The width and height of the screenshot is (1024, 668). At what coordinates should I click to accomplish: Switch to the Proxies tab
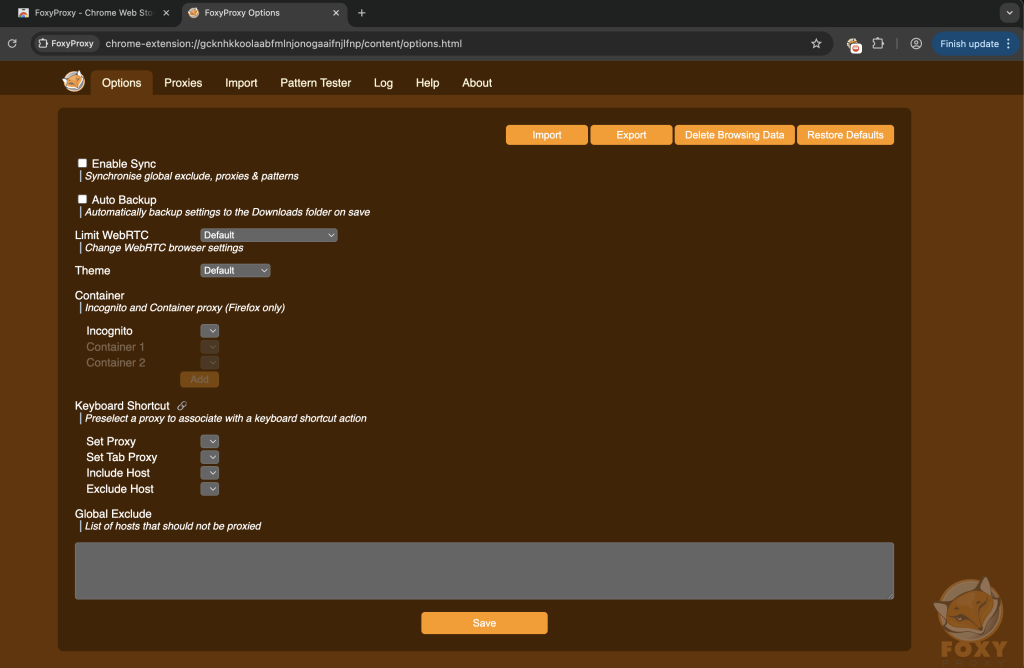pyautogui.click(x=183, y=83)
